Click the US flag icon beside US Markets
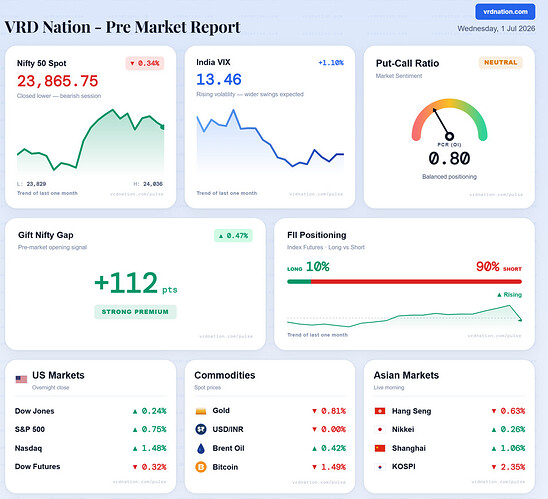This screenshot has width=548, height=499. click(x=21, y=379)
